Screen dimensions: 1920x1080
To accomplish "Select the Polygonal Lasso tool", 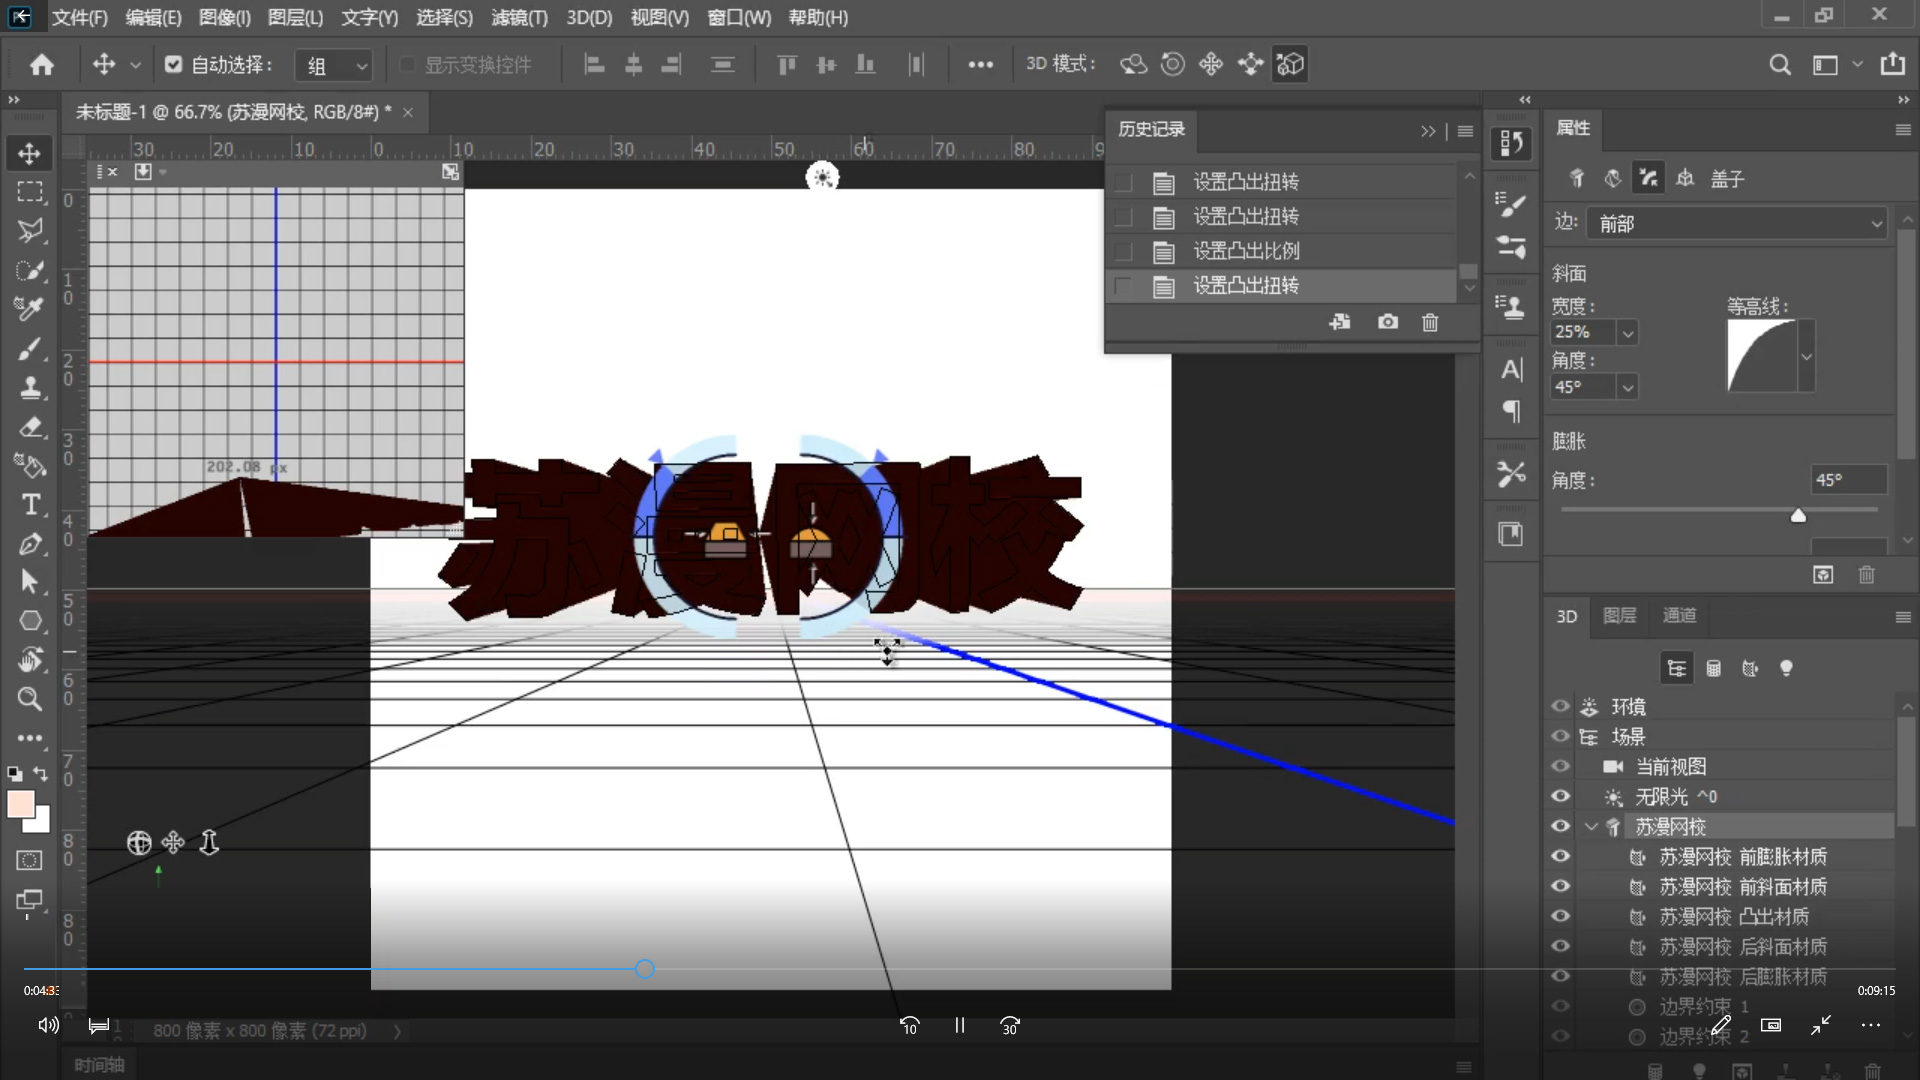I will [29, 231].
